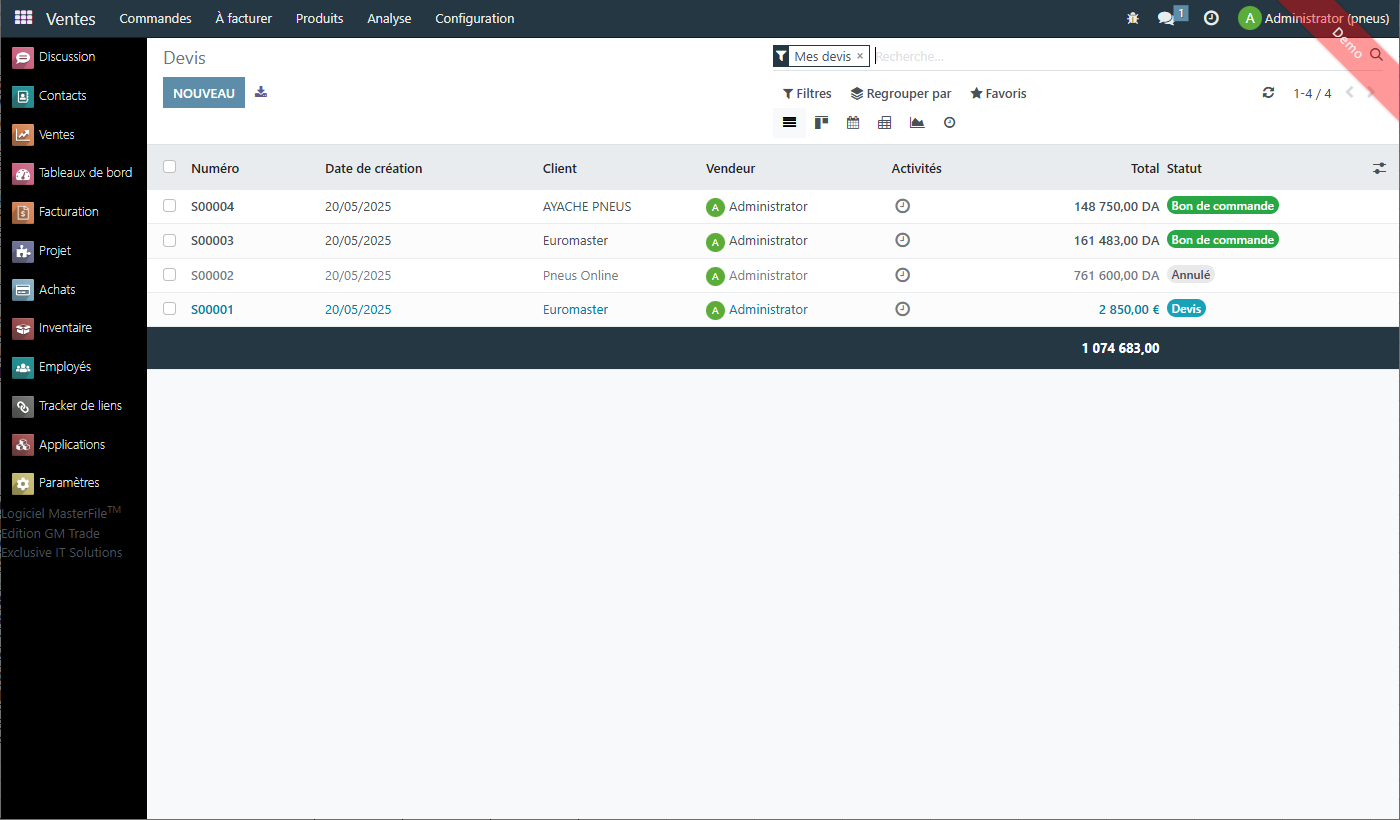Switch to list view
Screen dimensions: 1400x820
[x=789, y=123]
